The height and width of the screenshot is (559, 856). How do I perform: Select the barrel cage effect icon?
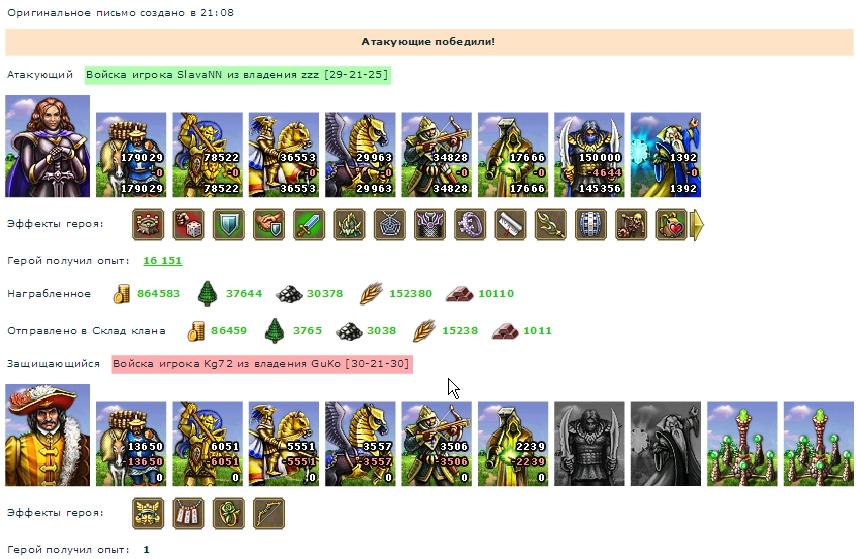coord(591,224)
